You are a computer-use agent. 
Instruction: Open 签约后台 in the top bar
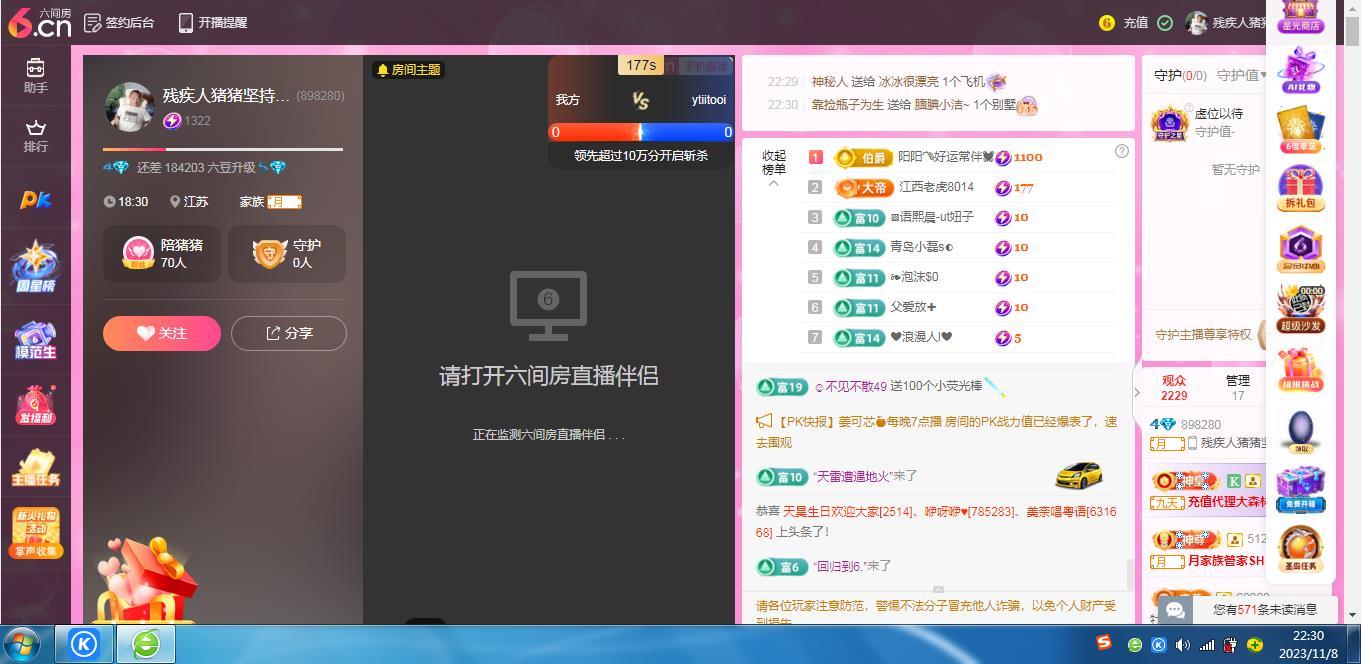(119, 22)
